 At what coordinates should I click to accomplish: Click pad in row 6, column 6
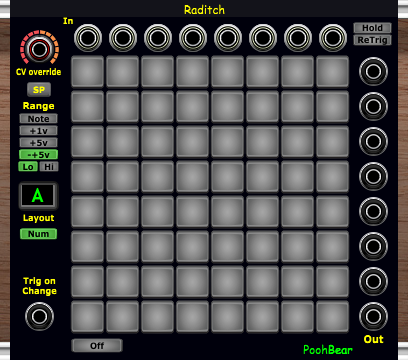[262, 246]
